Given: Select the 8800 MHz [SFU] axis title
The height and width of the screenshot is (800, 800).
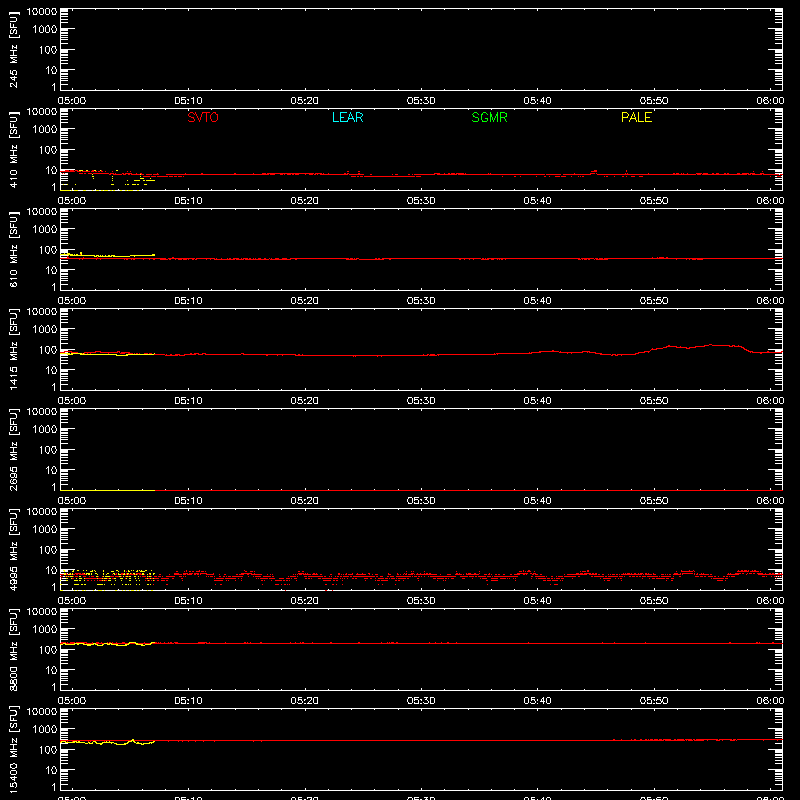Looking at the screenshot, I should pyautogui.click(x=13, y=649).
